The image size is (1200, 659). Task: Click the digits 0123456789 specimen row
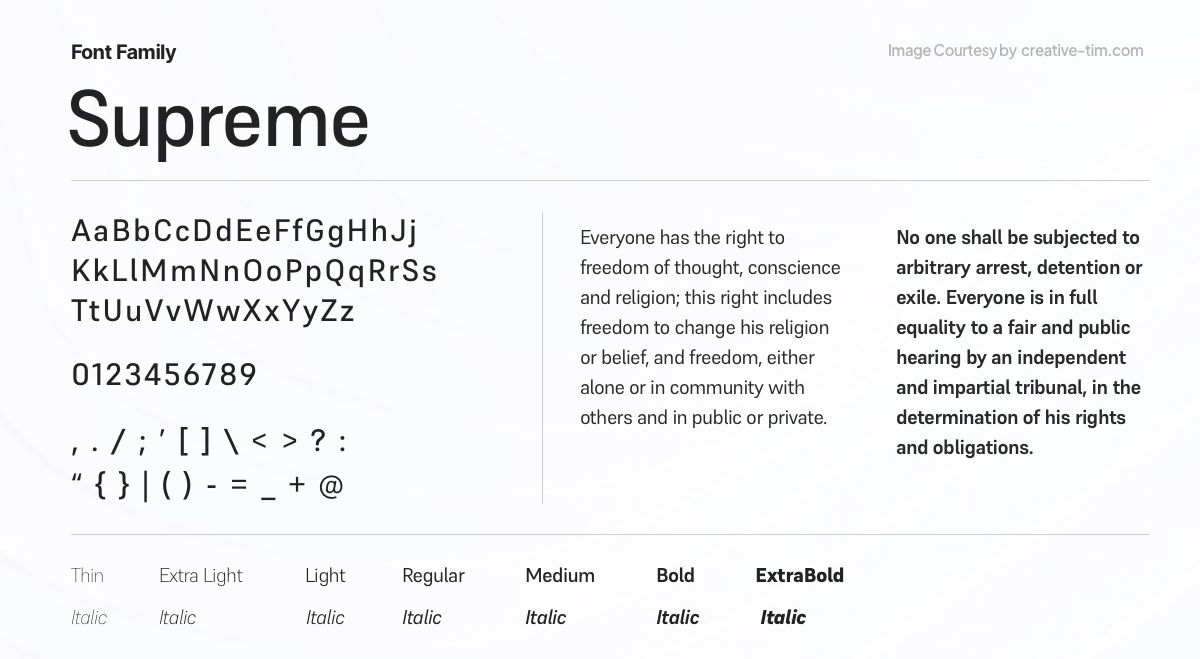(164, 376)
